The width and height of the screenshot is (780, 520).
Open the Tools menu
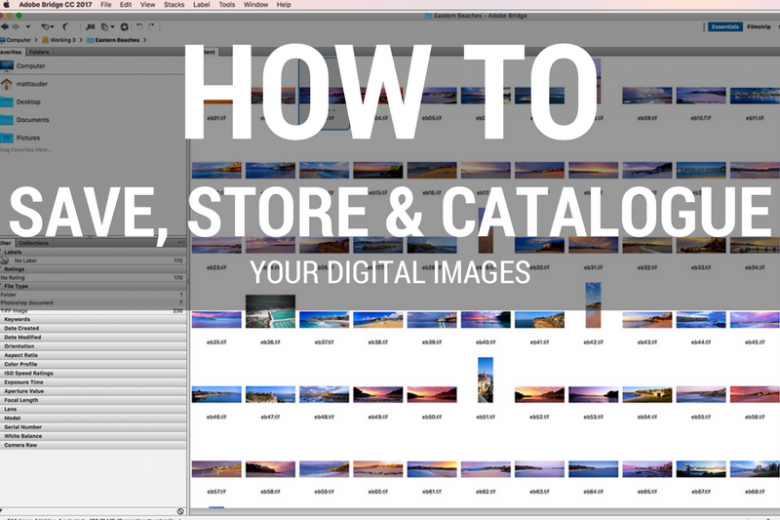[227, 4]
